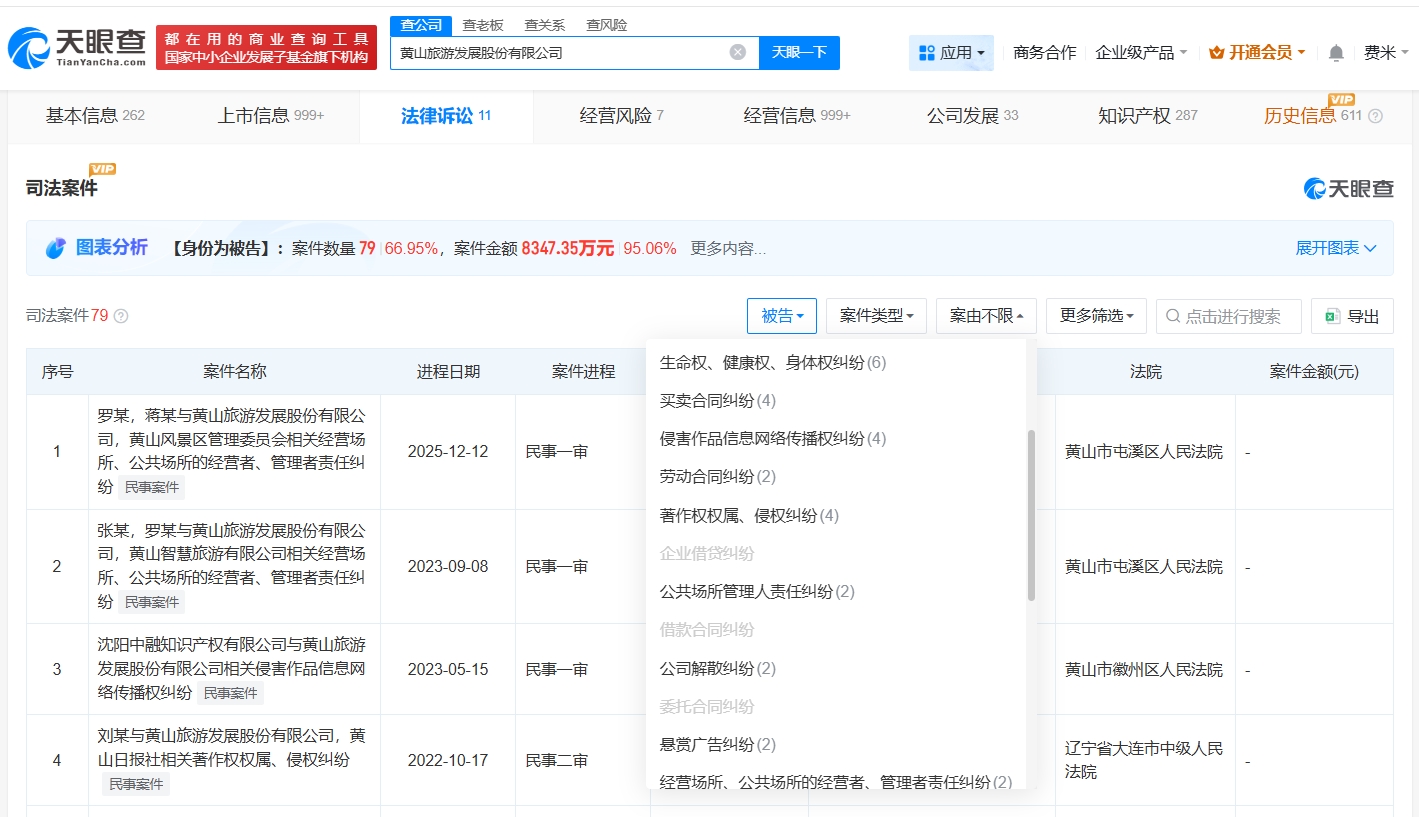This screenshot has height=817, width=1419.
Task: Click the 更多内容 link
Action: (728, 248)
